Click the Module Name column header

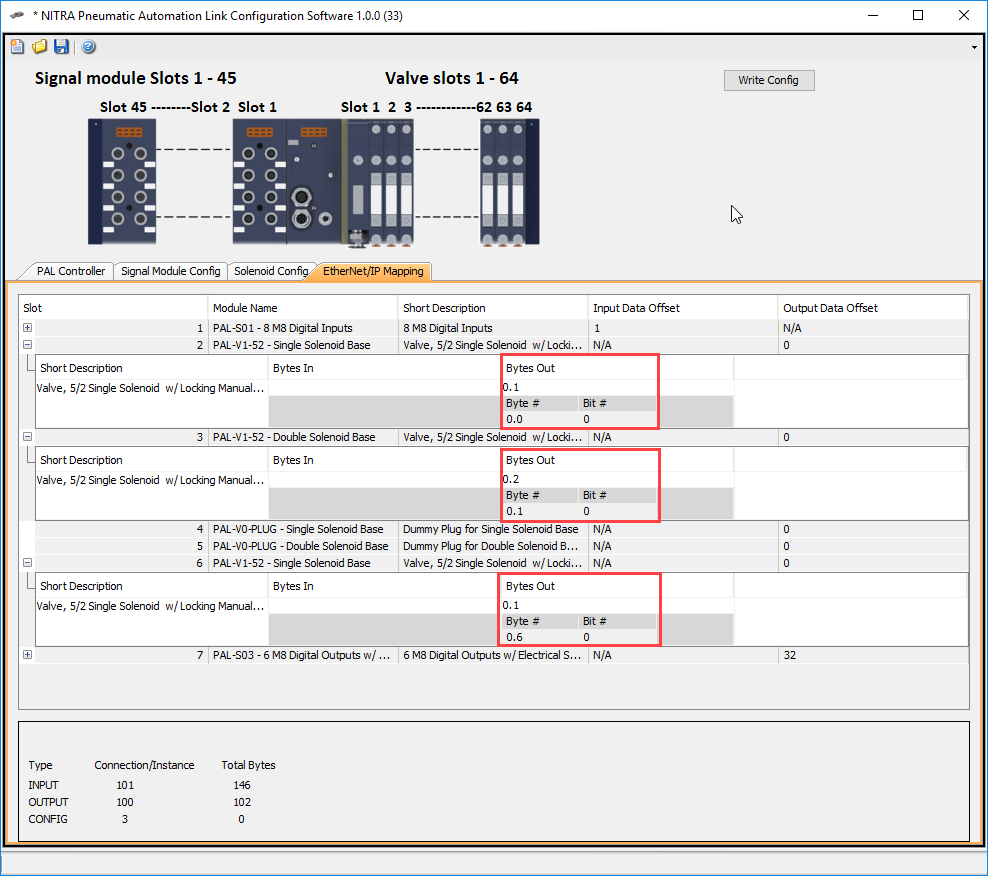302,308
